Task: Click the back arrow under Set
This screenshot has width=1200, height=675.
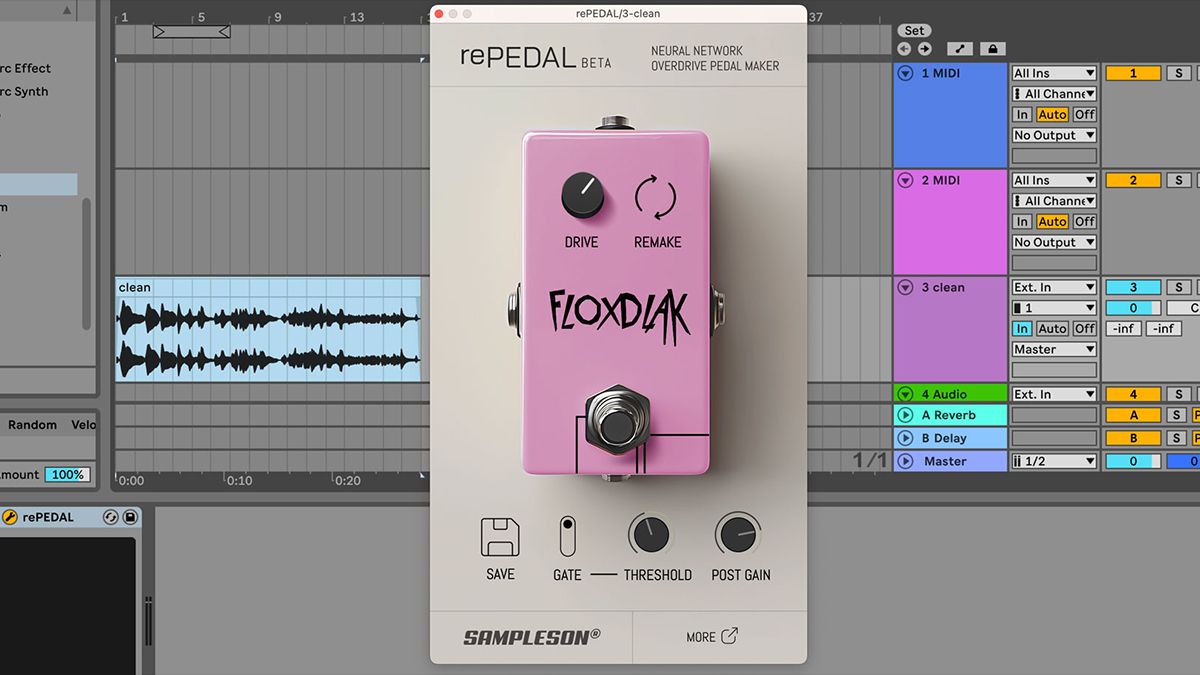Action: pos(904,48)
